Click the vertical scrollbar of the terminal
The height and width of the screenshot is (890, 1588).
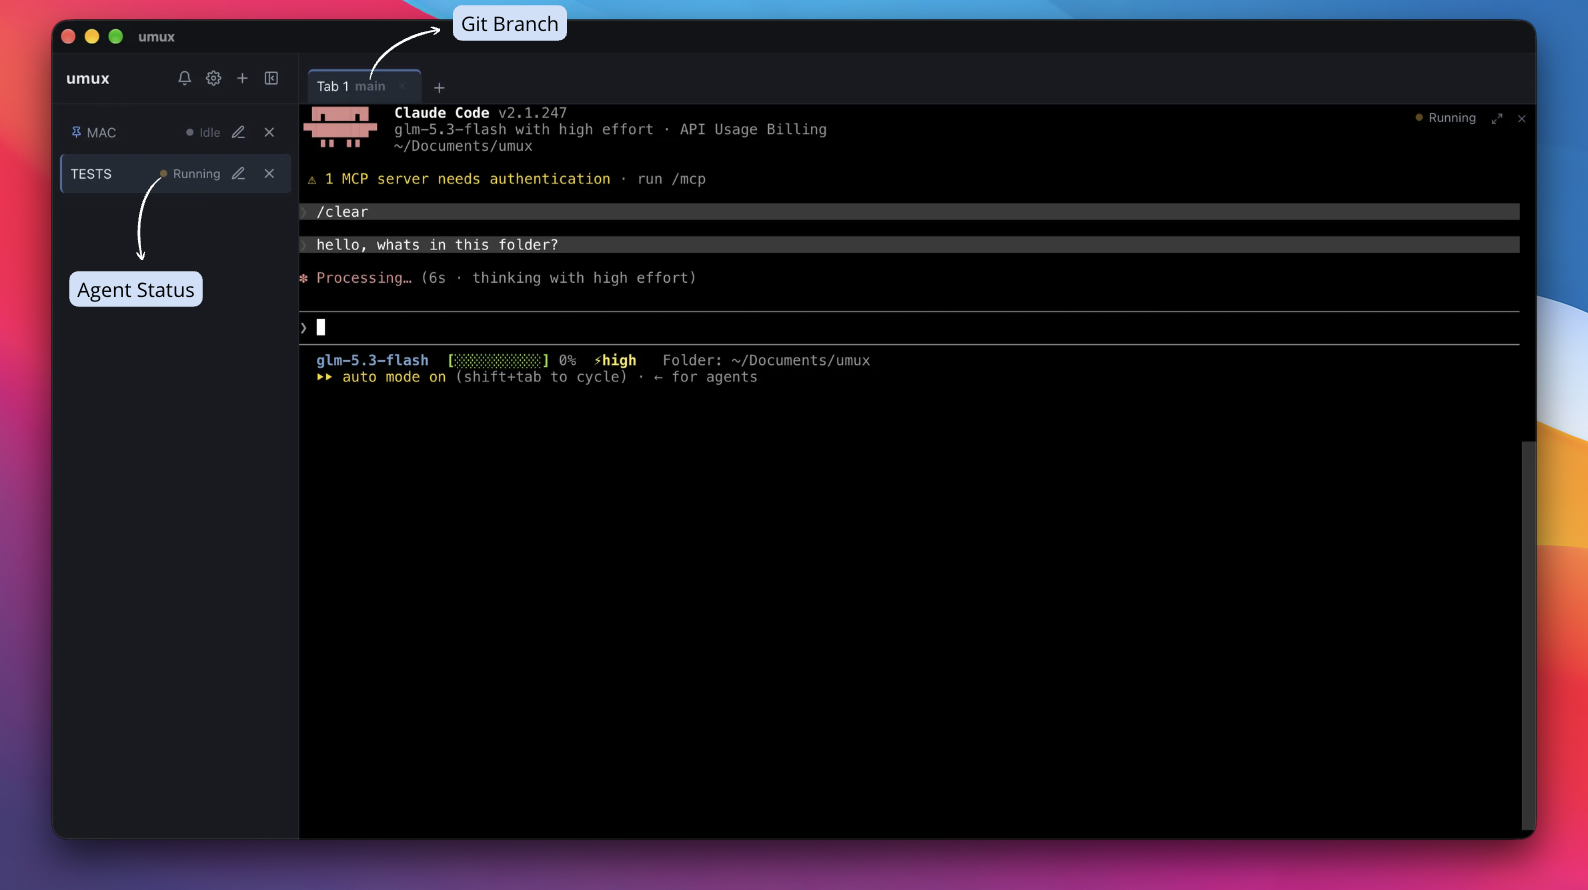1527,635
